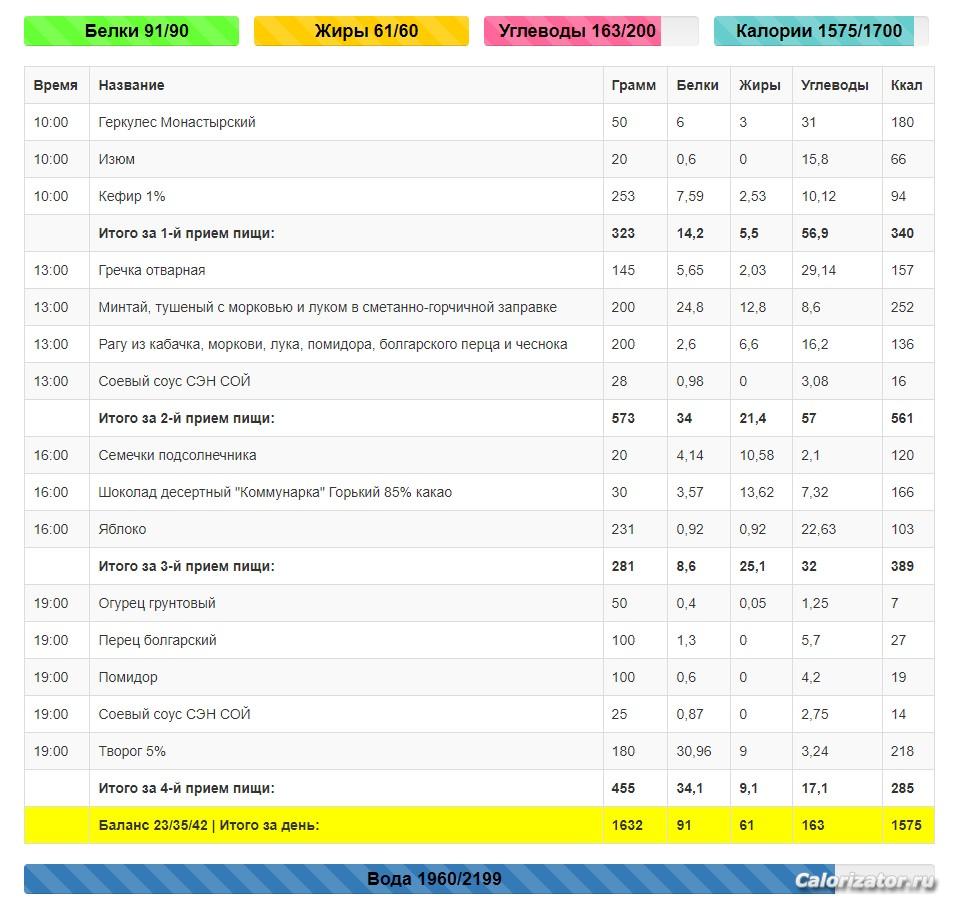Click the Белки 91/90 progress bar

tap(131, 31)
